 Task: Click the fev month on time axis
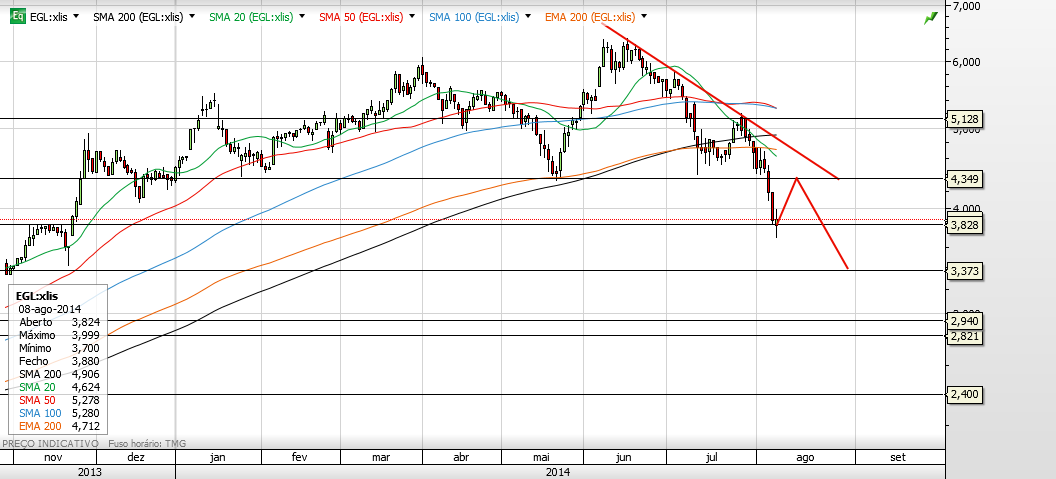[x=300, y=457]
